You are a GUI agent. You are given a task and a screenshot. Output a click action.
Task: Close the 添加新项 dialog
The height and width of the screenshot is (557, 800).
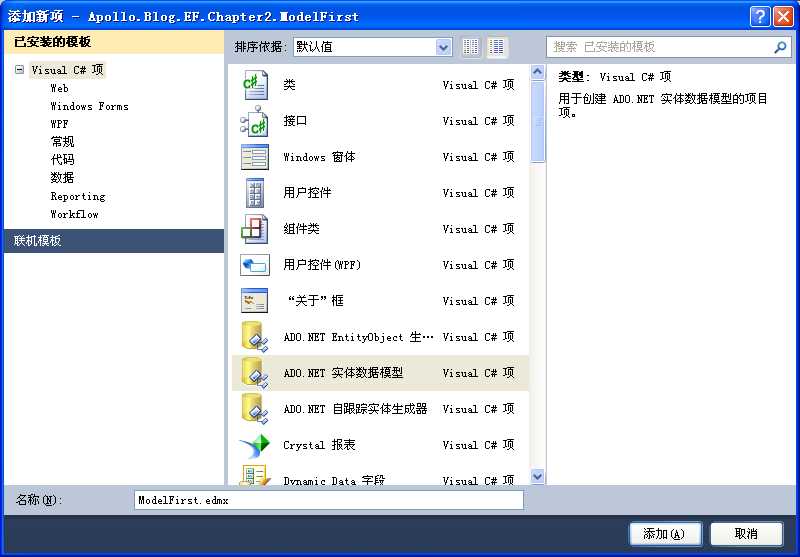pos(783,16)
